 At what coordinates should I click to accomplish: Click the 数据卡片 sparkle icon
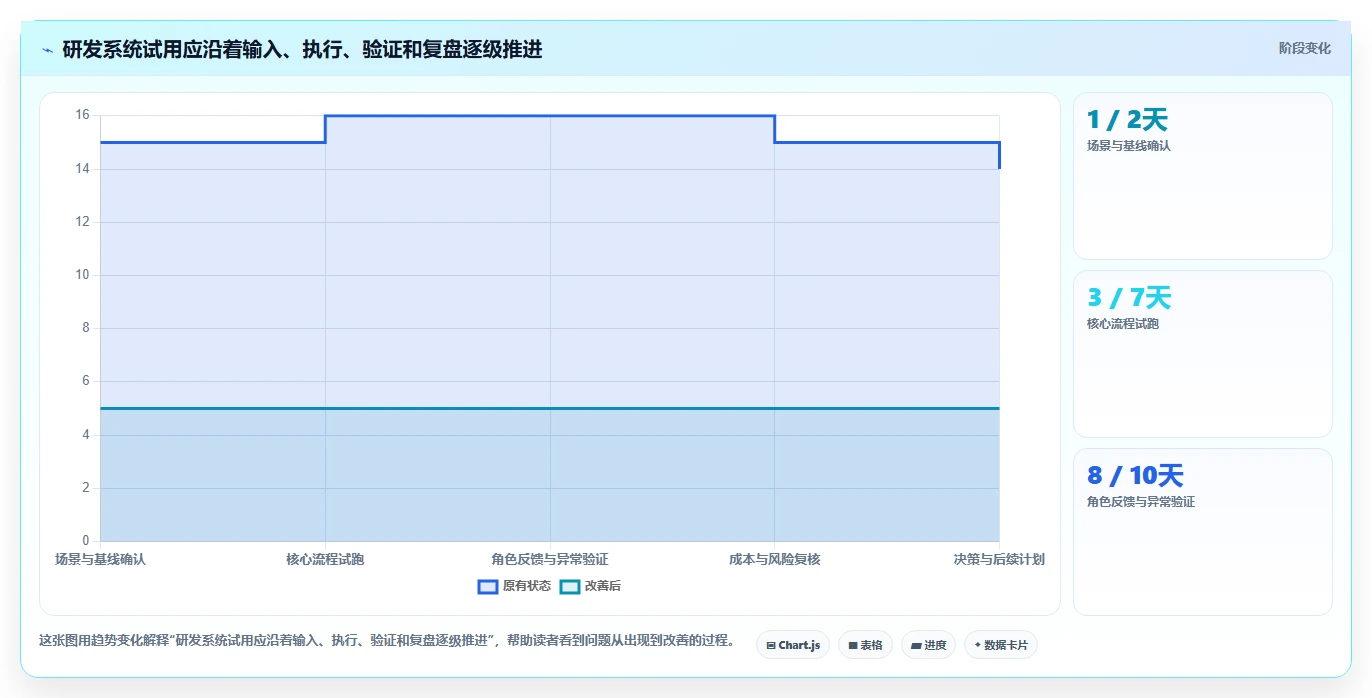click(x=978, y=645)
